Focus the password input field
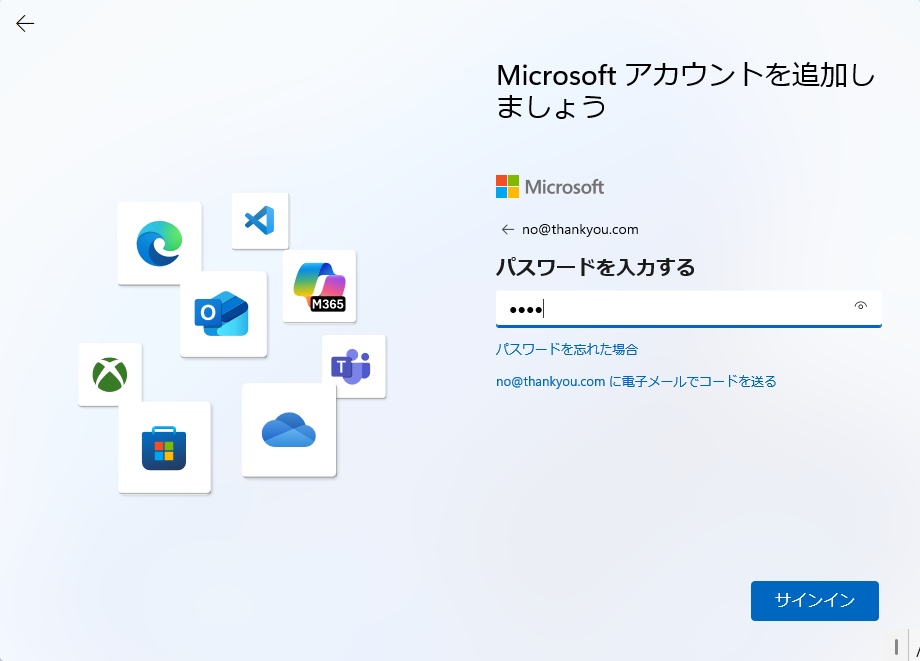920x661 pixels. click(670, 309)
